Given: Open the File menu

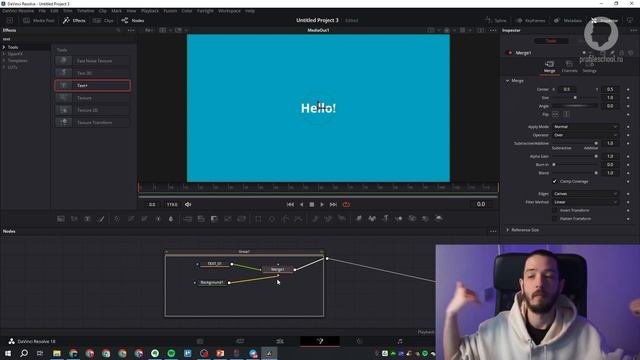Looking at the screenshot, I should [42, 11].
